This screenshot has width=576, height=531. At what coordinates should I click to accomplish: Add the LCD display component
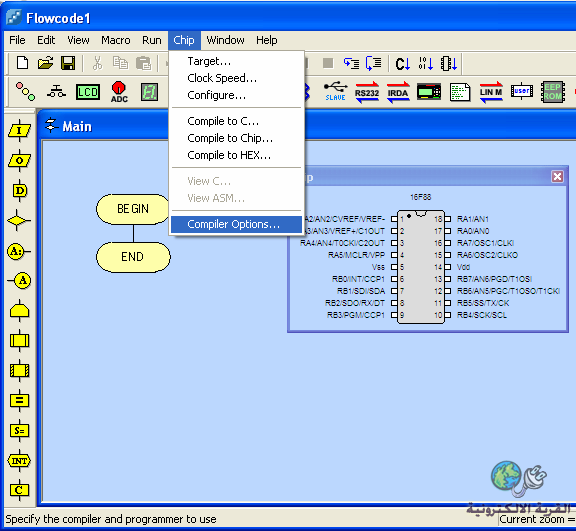click(88, 92)
